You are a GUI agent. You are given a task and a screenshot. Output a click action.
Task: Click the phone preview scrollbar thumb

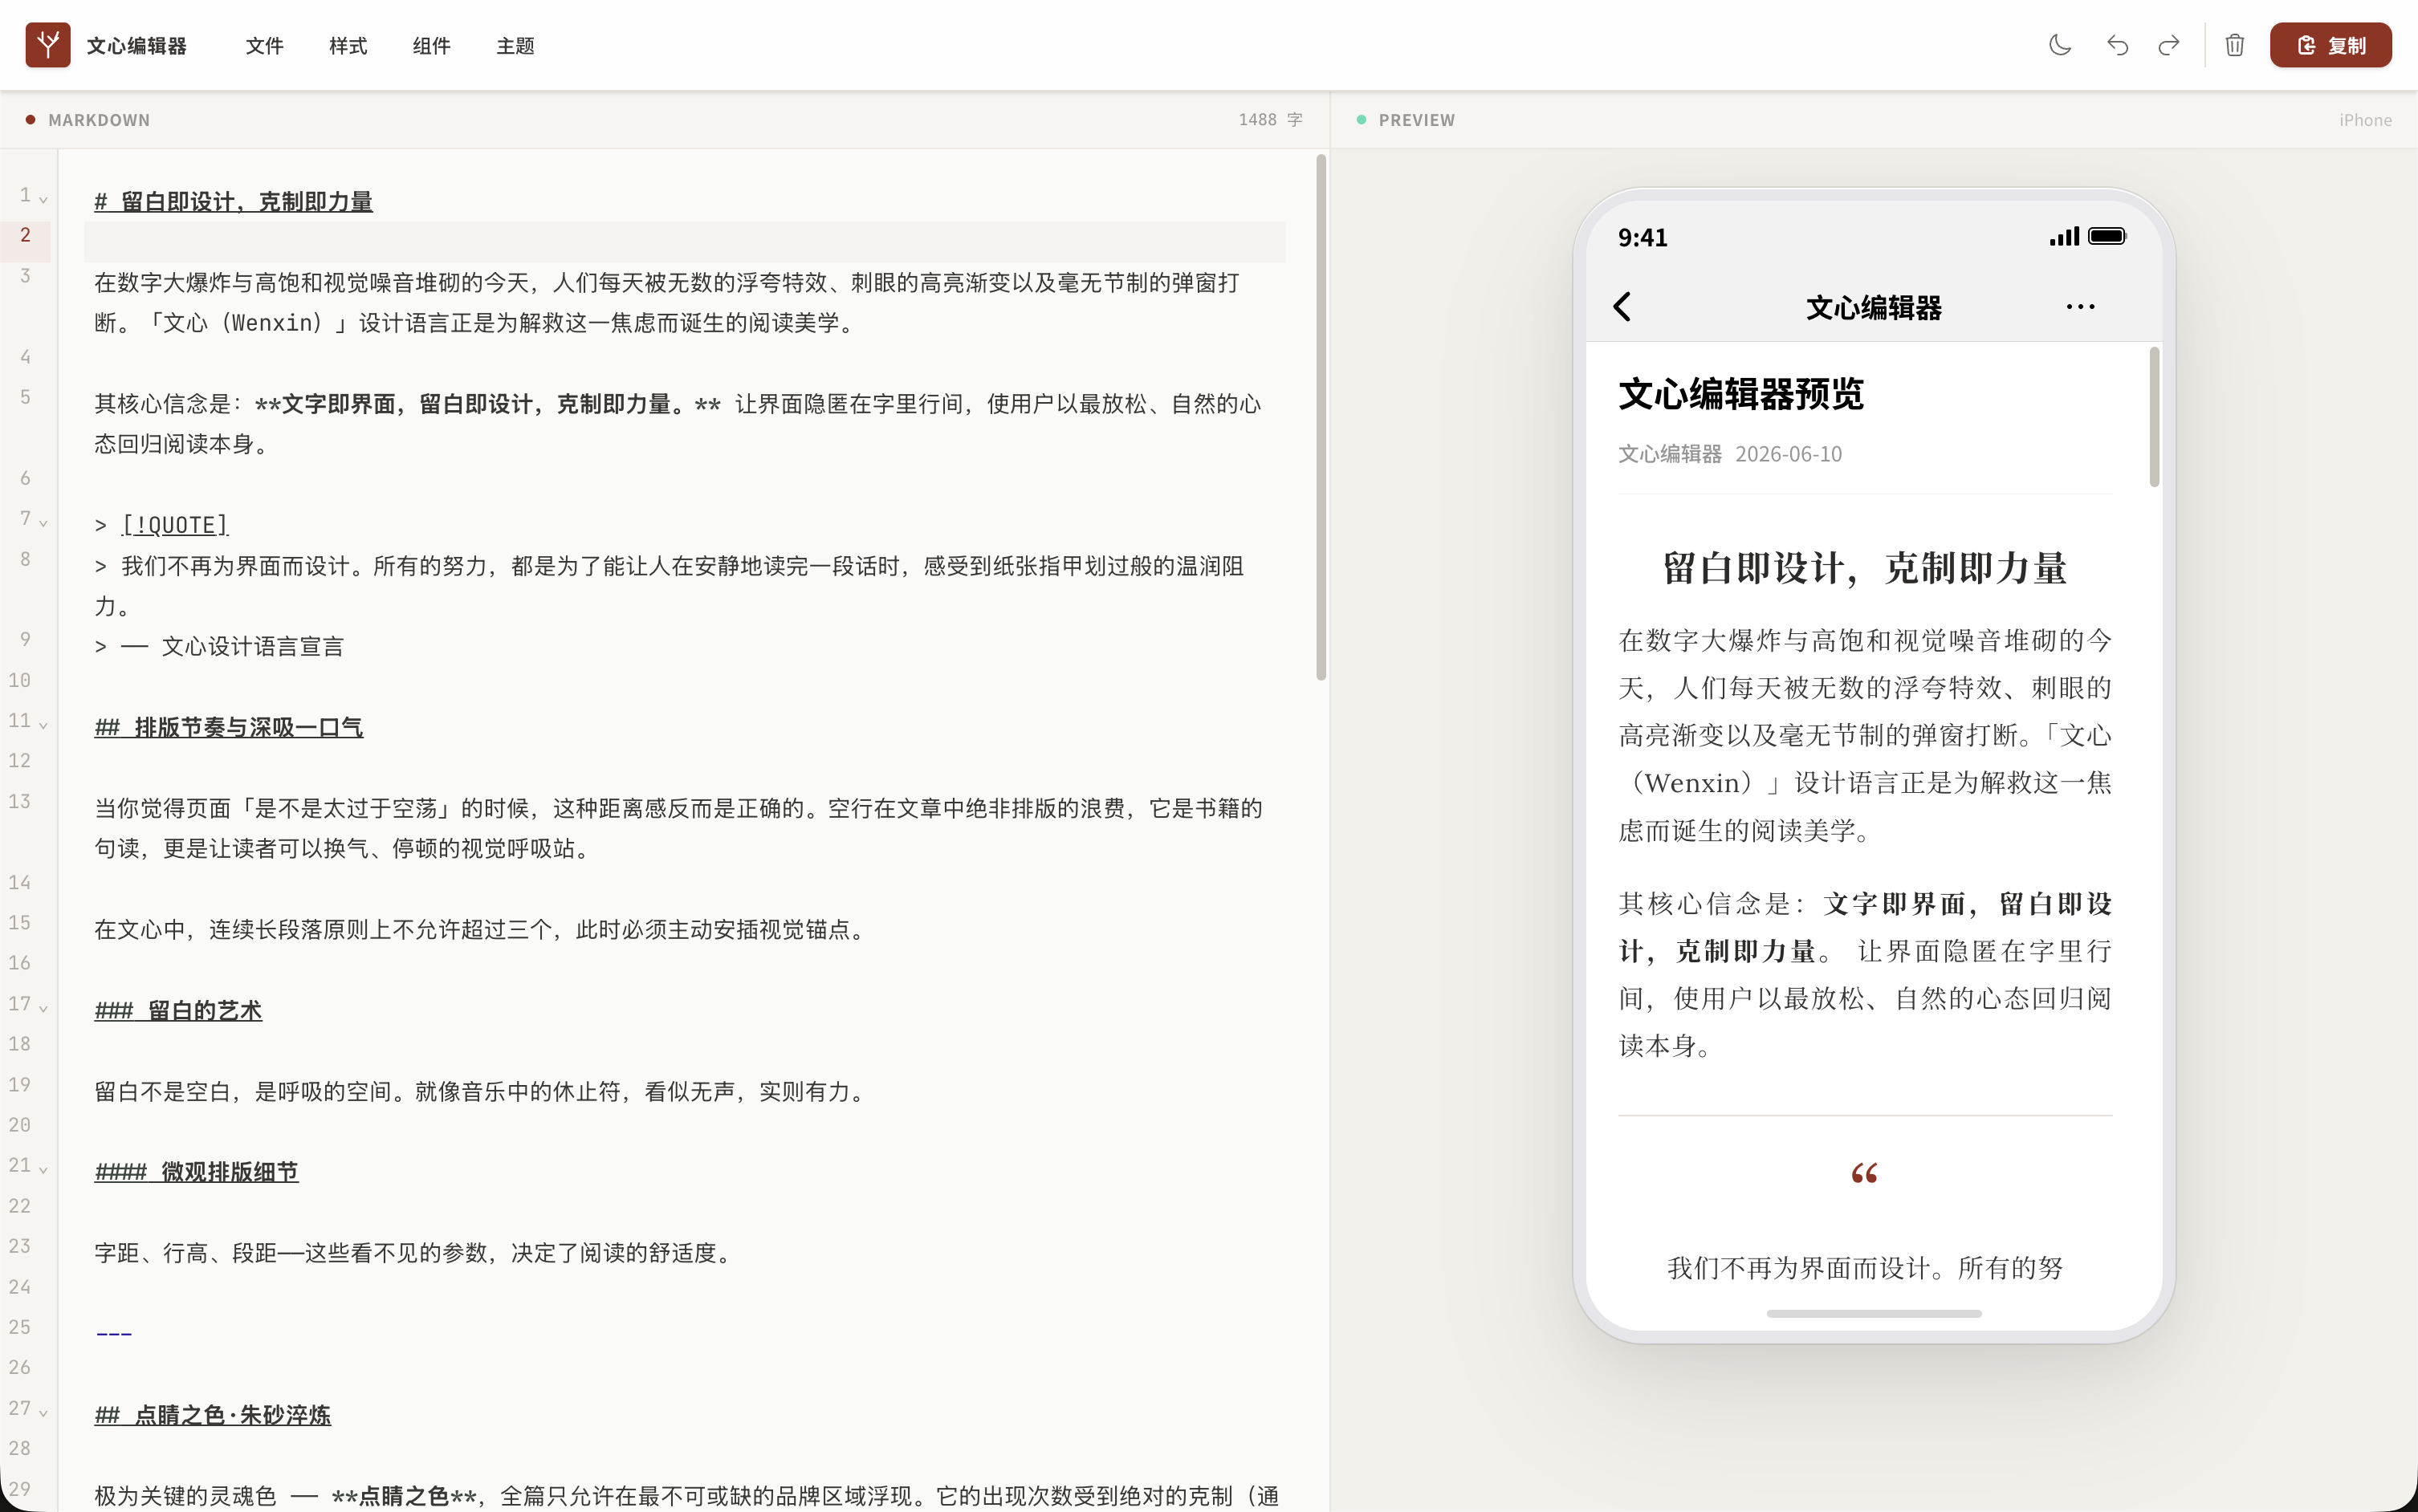pos(2154,417)
